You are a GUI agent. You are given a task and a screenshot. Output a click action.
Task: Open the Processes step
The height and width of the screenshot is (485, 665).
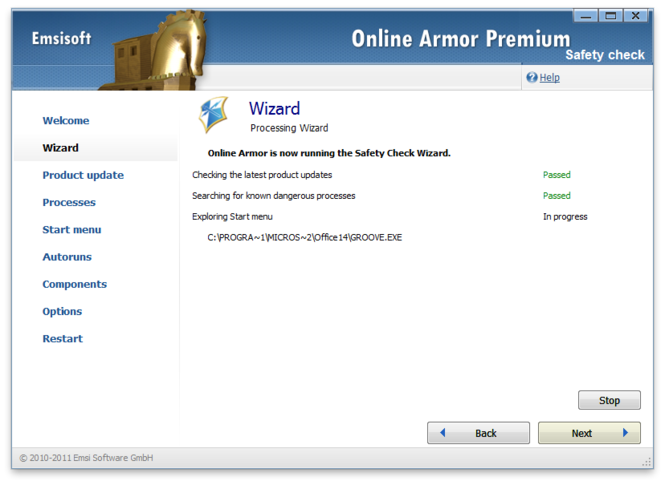69,202
